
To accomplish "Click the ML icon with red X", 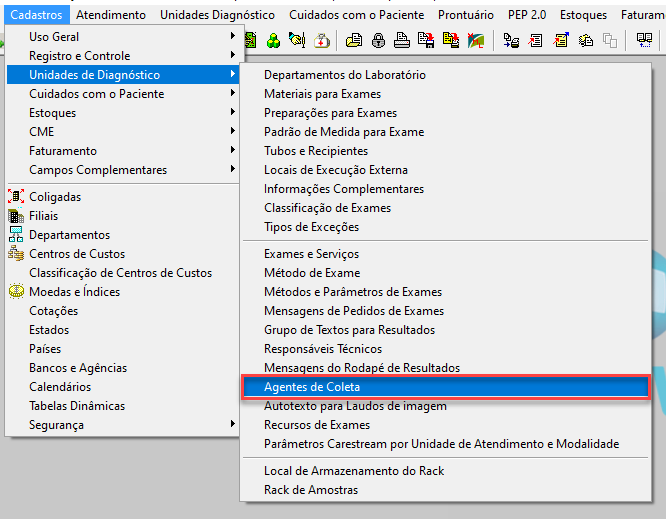I will click(476, 41).
